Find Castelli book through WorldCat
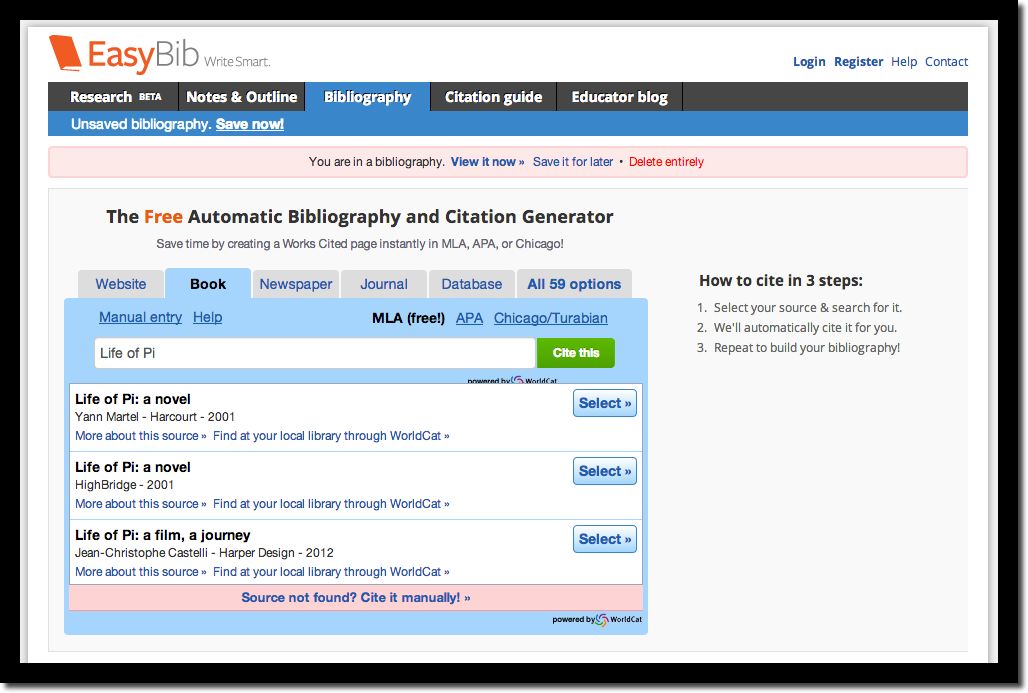Image resolution: width=1028 pixels, height=693 pixels. tap(331, 572)
